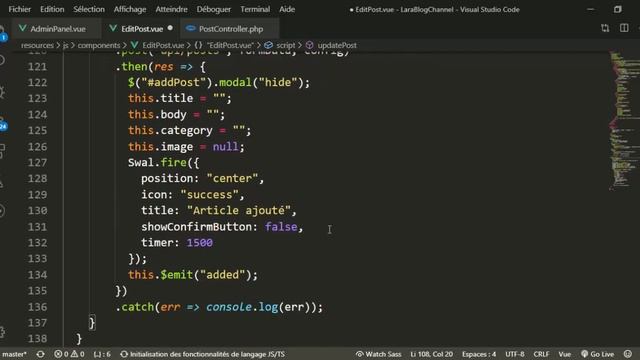Image resolution: width=640 pixels, height=360 pixels.
Task: Open the Atteindre menu
Action: point(171,9)
